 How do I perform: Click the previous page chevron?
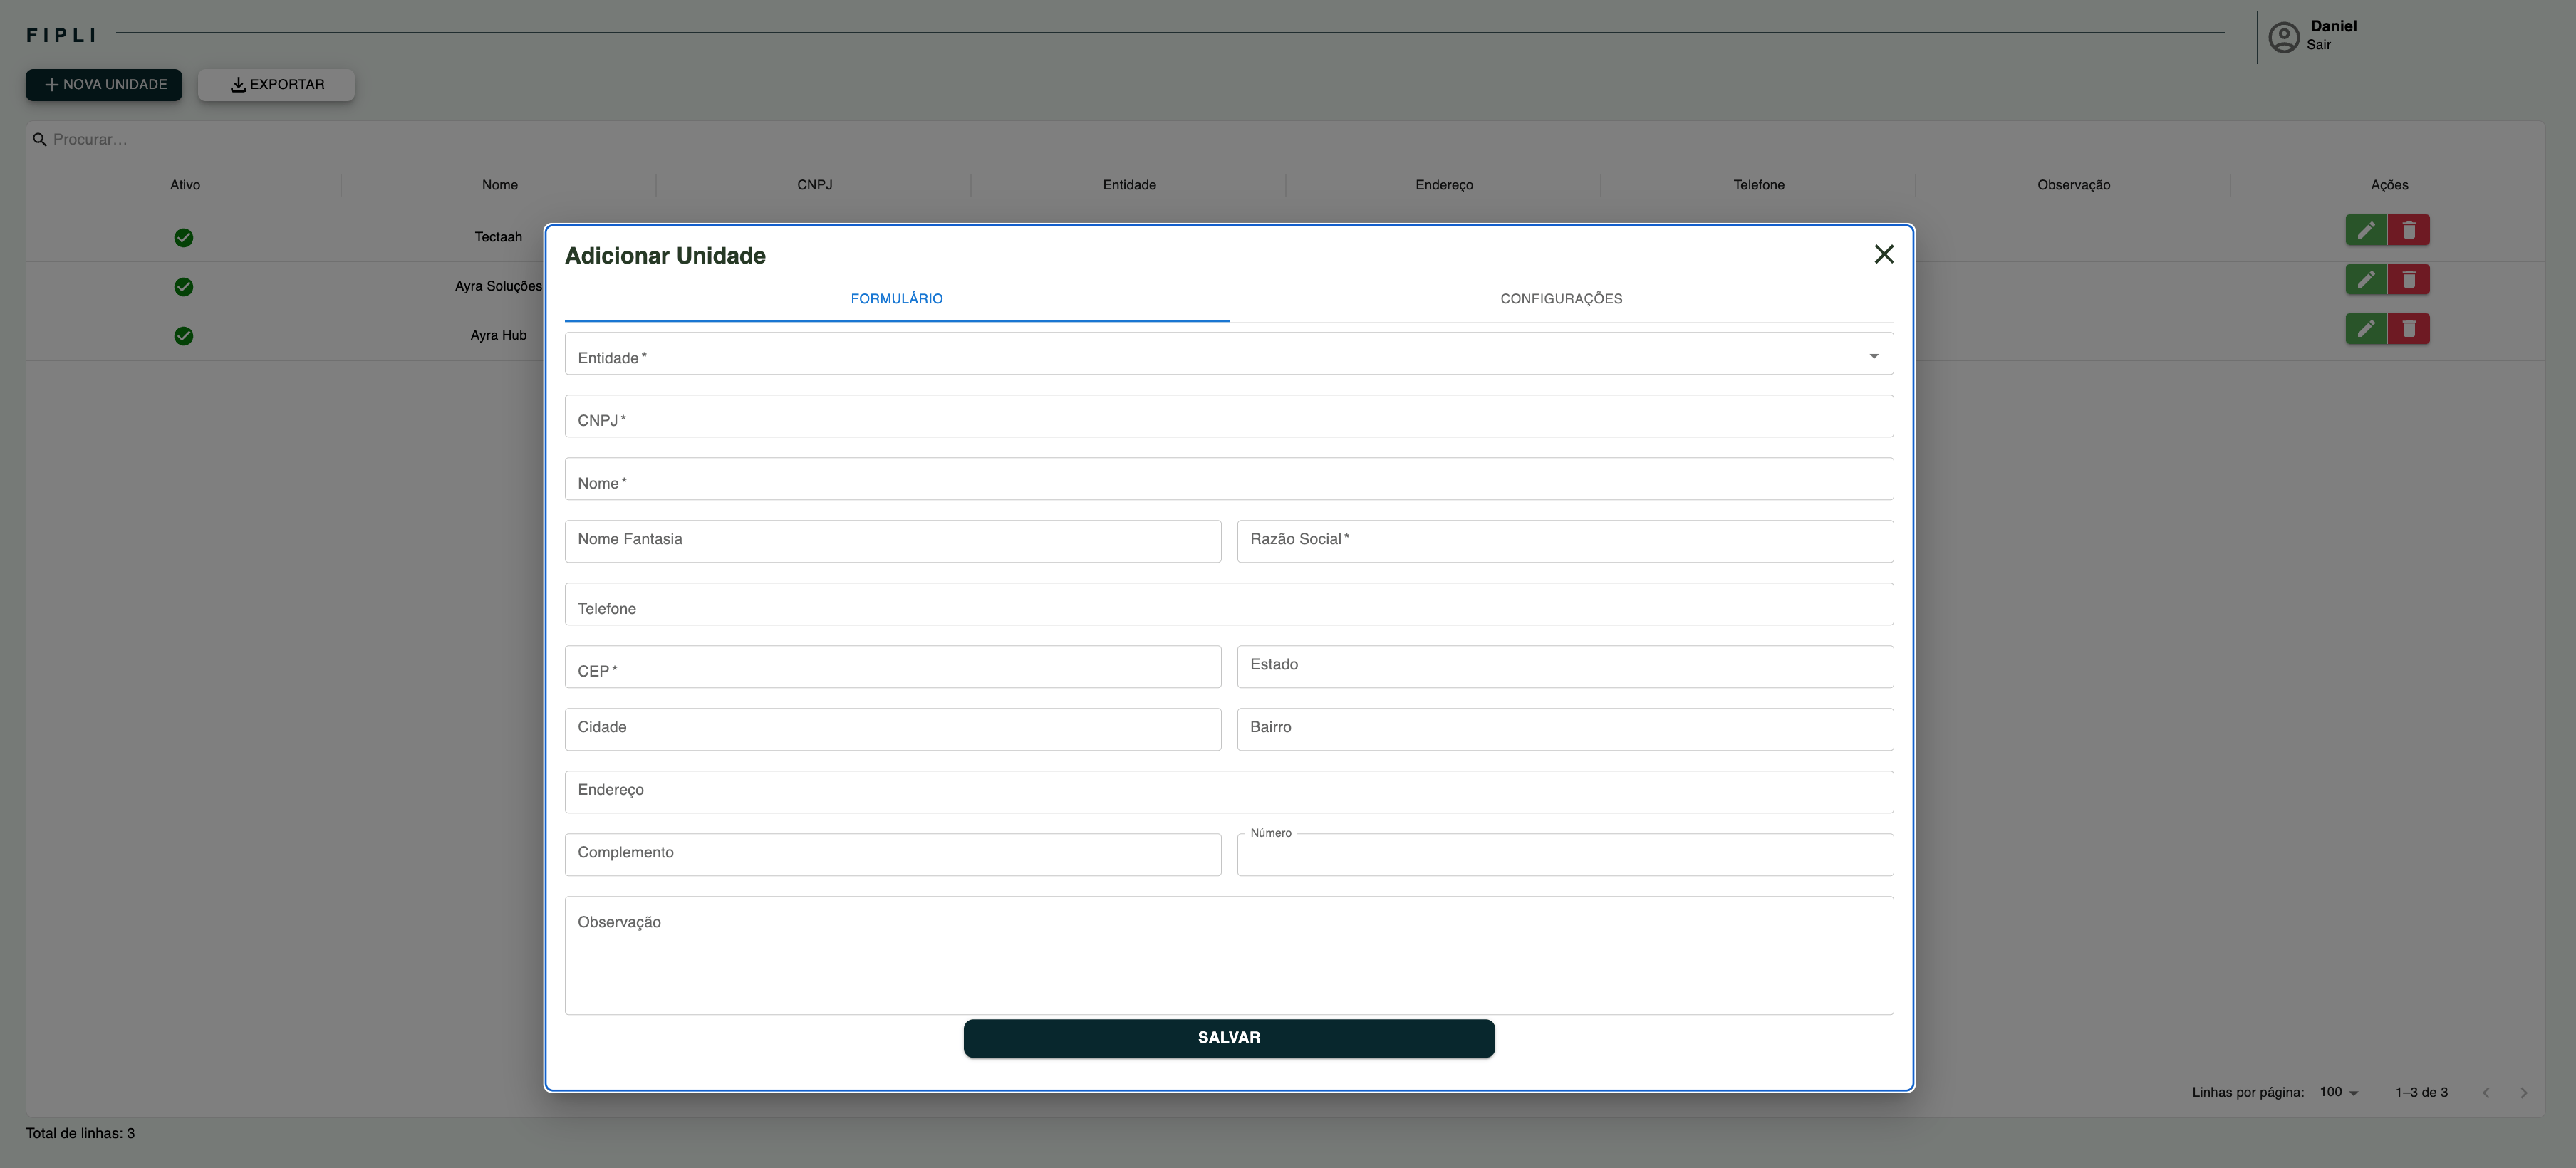coord(2486,1093)
